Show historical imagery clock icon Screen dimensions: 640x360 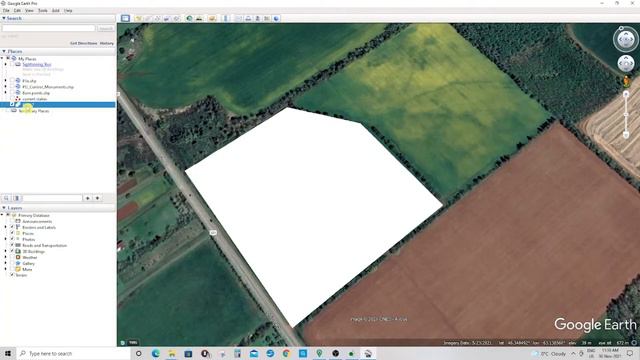pyautogui.click(x=189, y=18)
